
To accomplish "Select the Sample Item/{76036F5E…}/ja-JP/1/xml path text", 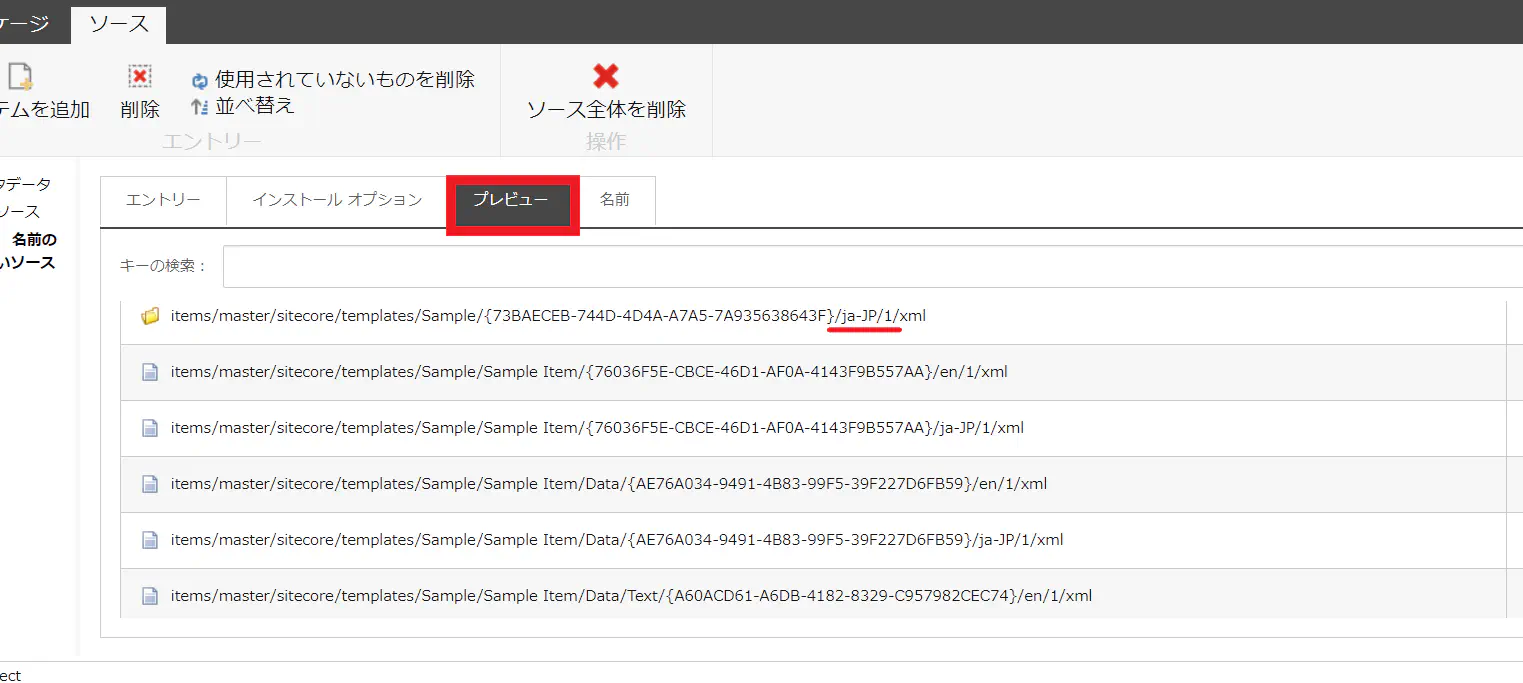I will [x=597, y=428].
